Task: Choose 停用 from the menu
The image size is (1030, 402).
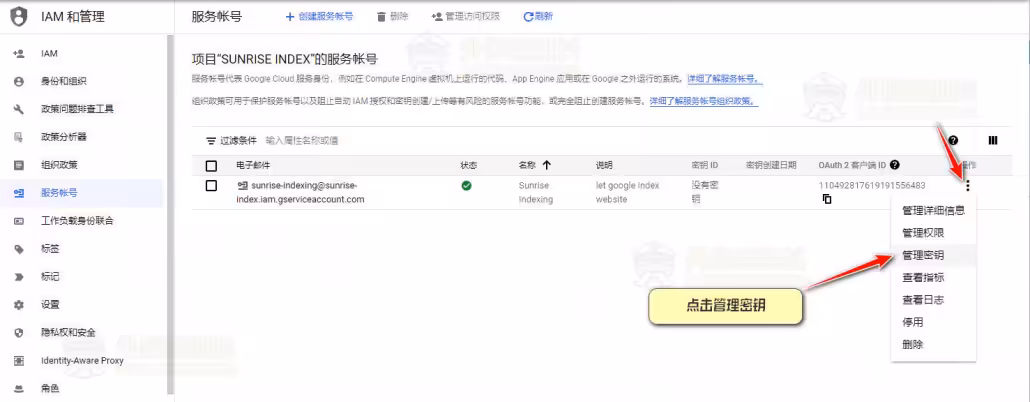Action: (x=933, y=322)
